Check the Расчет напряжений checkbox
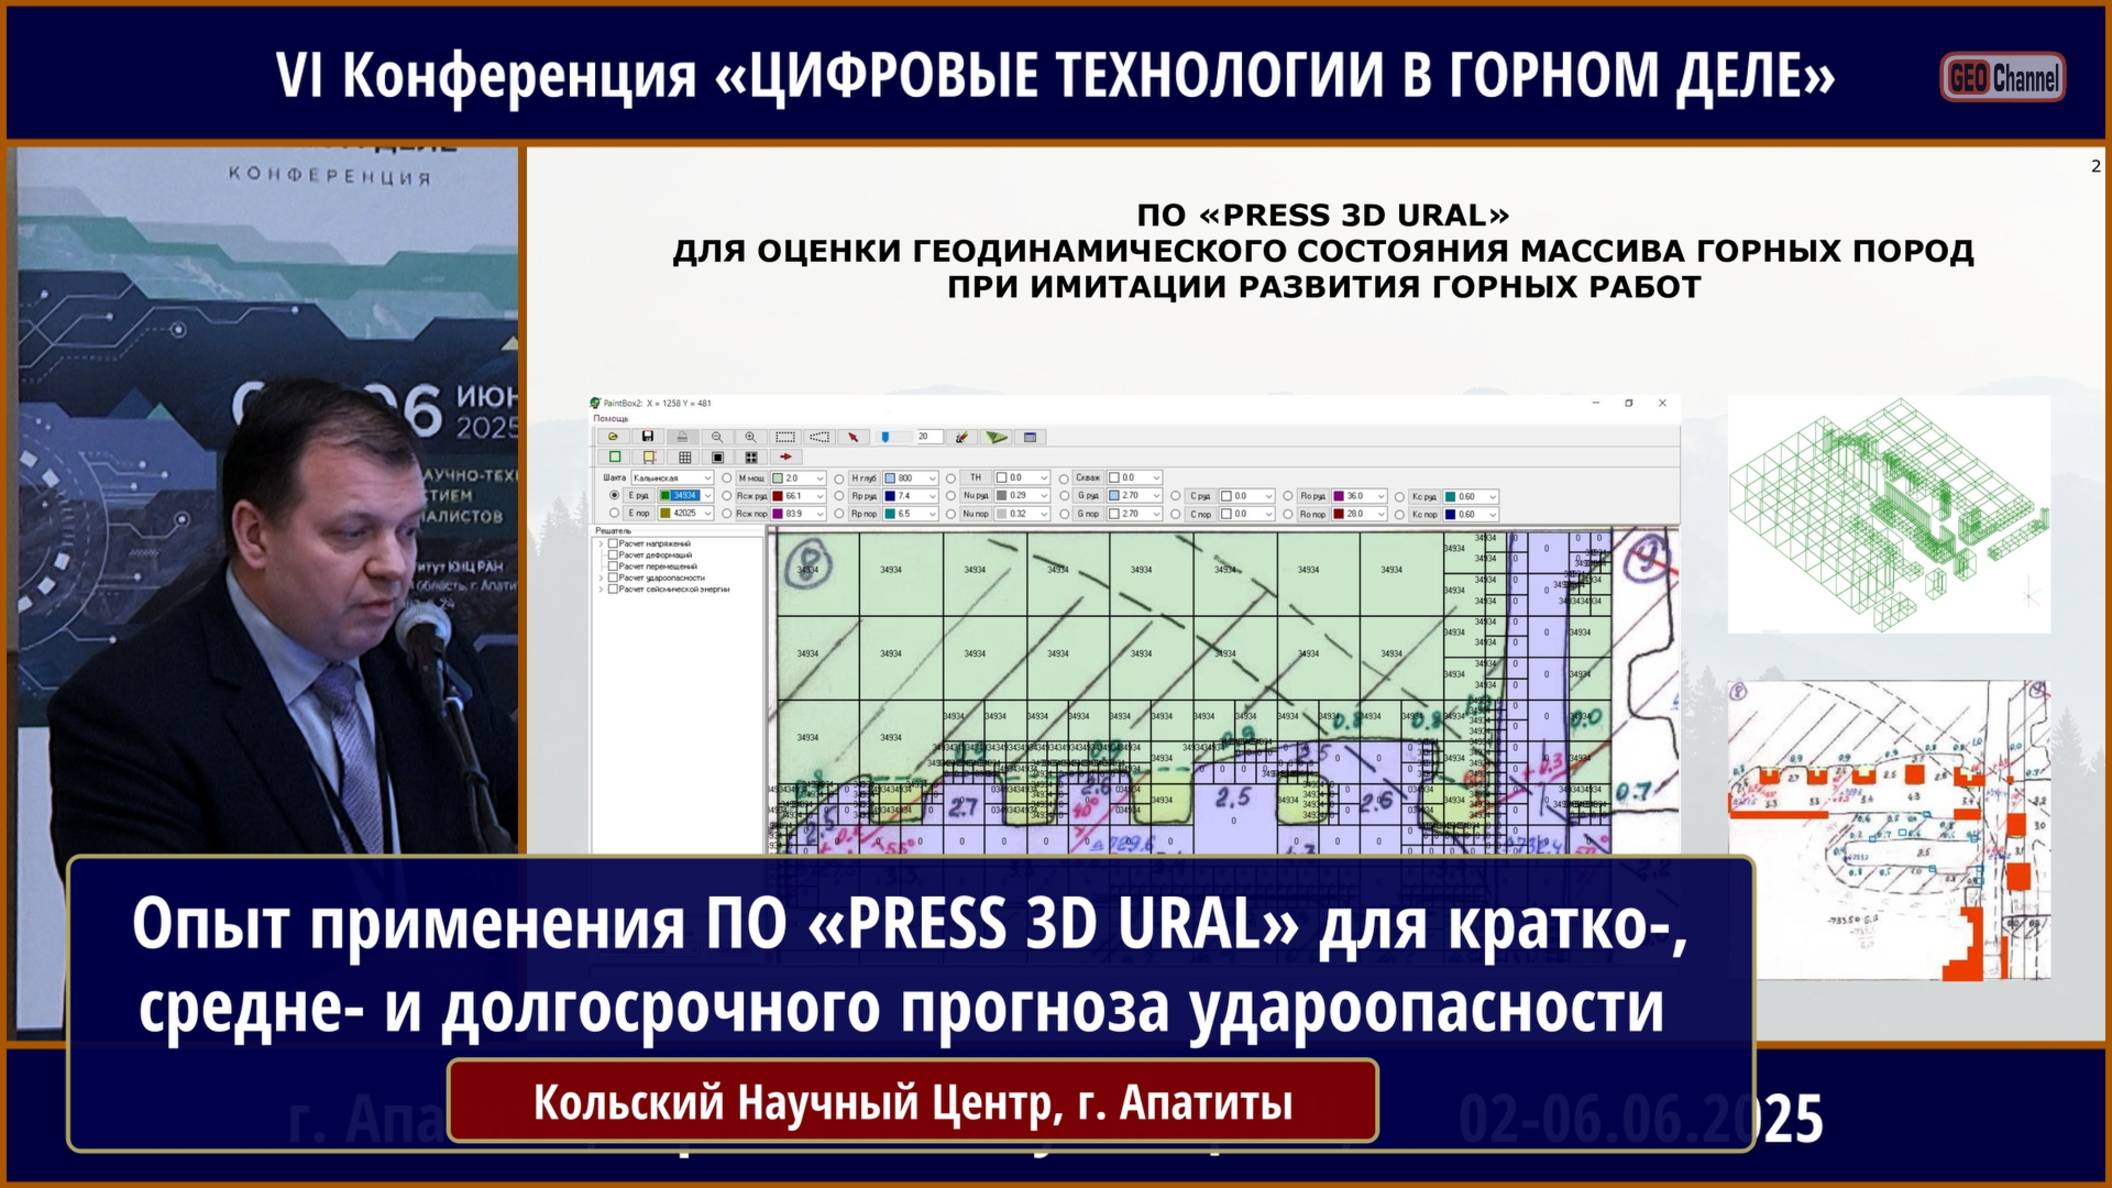Viewport: 2112px width, 1188px height. pyautogui.click(x=613, y=543)
